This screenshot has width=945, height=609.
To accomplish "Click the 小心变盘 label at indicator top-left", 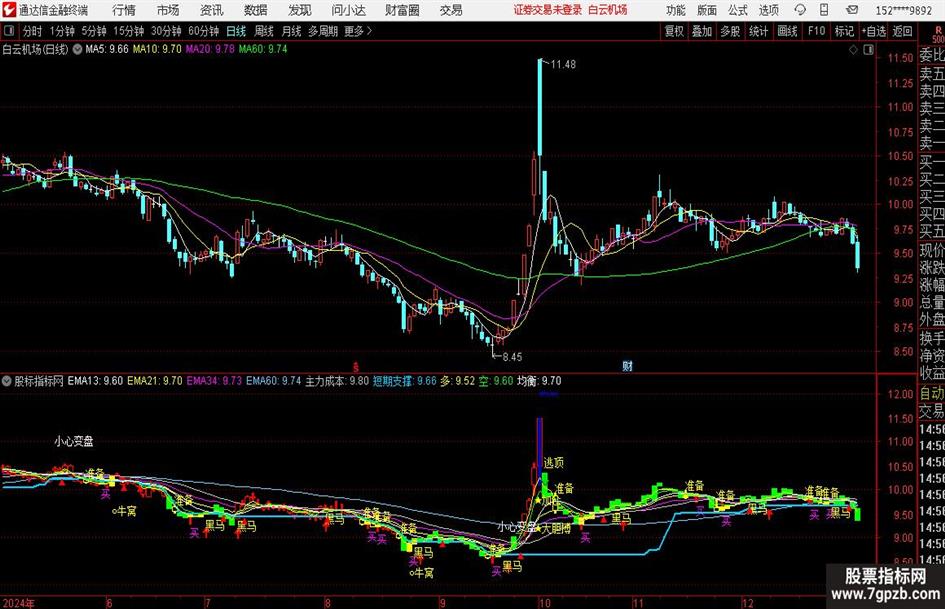I will coord(74,441).
